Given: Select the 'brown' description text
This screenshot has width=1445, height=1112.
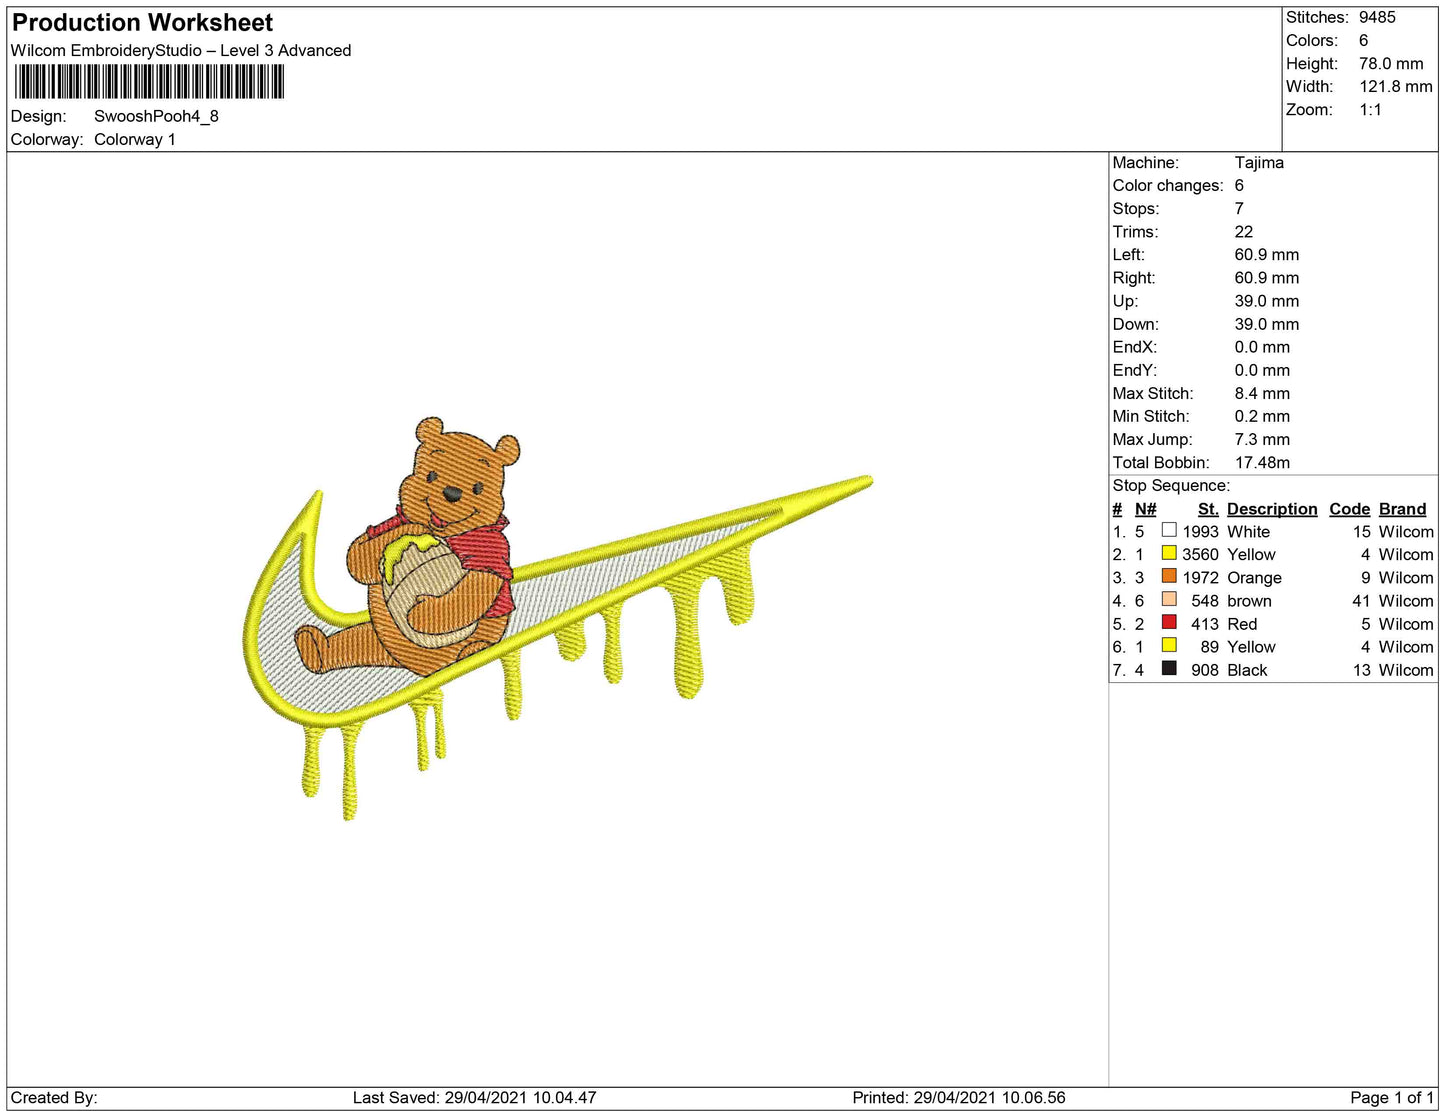Looking at the screenshot, I should [1249, 601].
